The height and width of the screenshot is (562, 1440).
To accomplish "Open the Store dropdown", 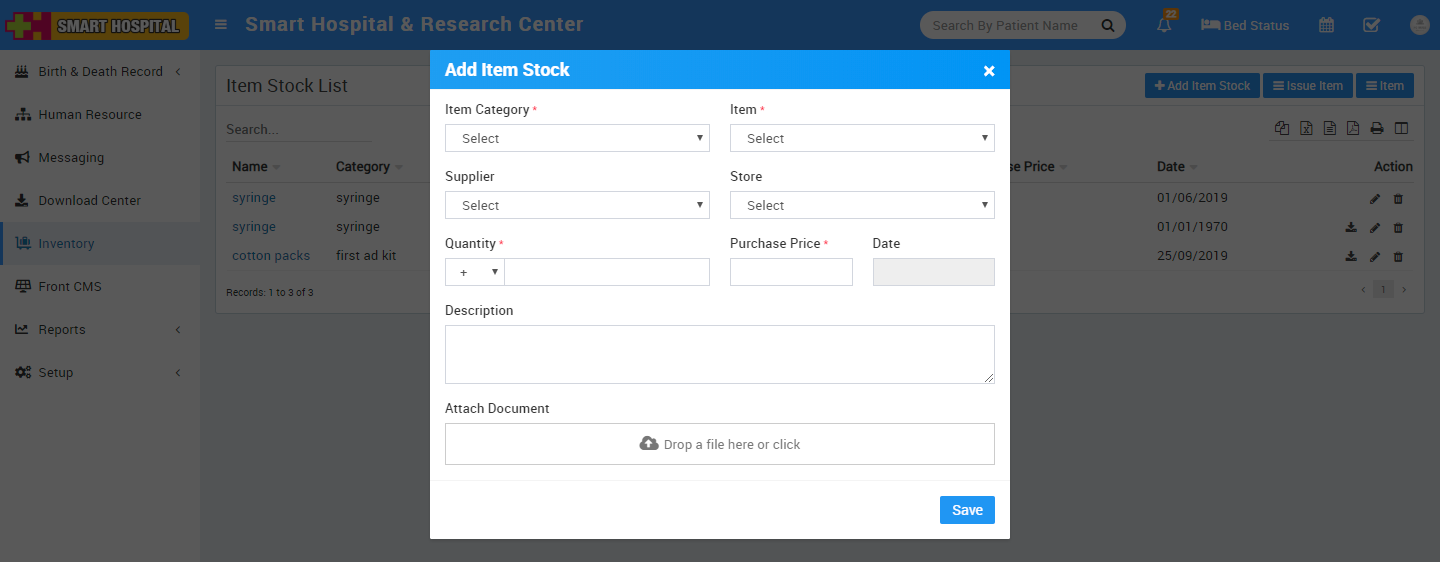I will pyautogui.click(x=862, y=205).
